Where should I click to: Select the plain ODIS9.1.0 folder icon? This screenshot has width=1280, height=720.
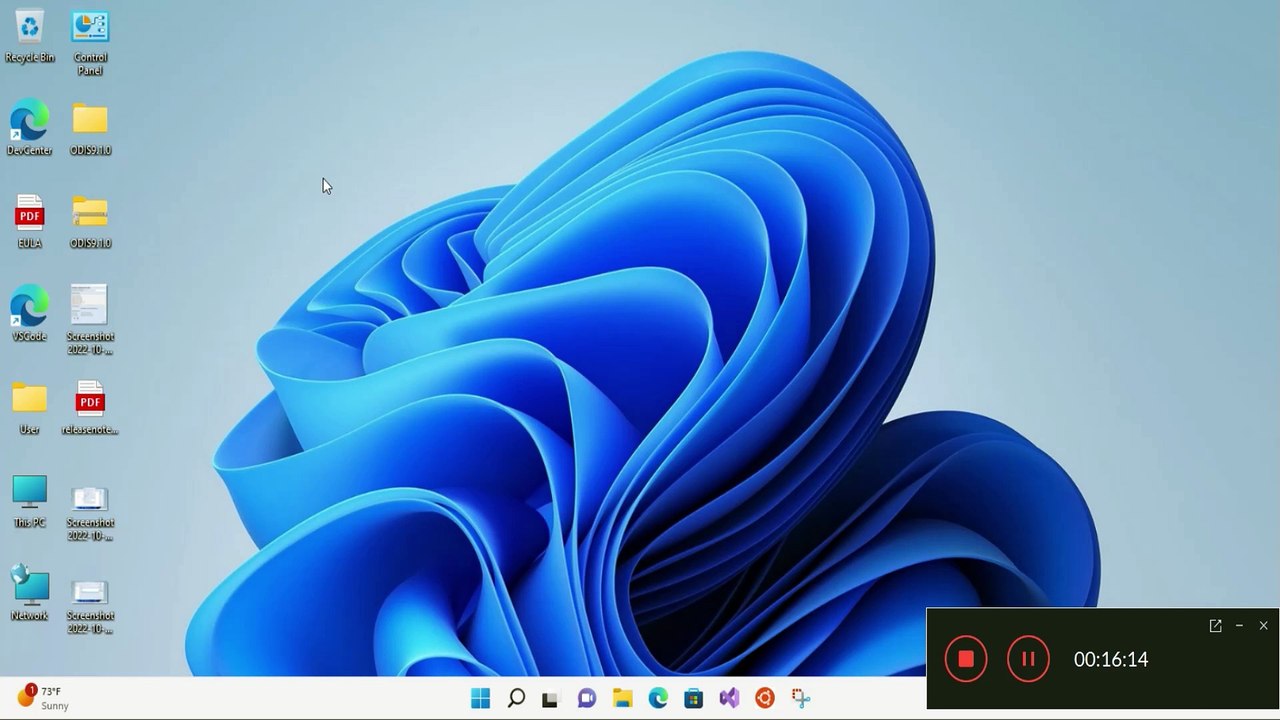tap(90, 129)
